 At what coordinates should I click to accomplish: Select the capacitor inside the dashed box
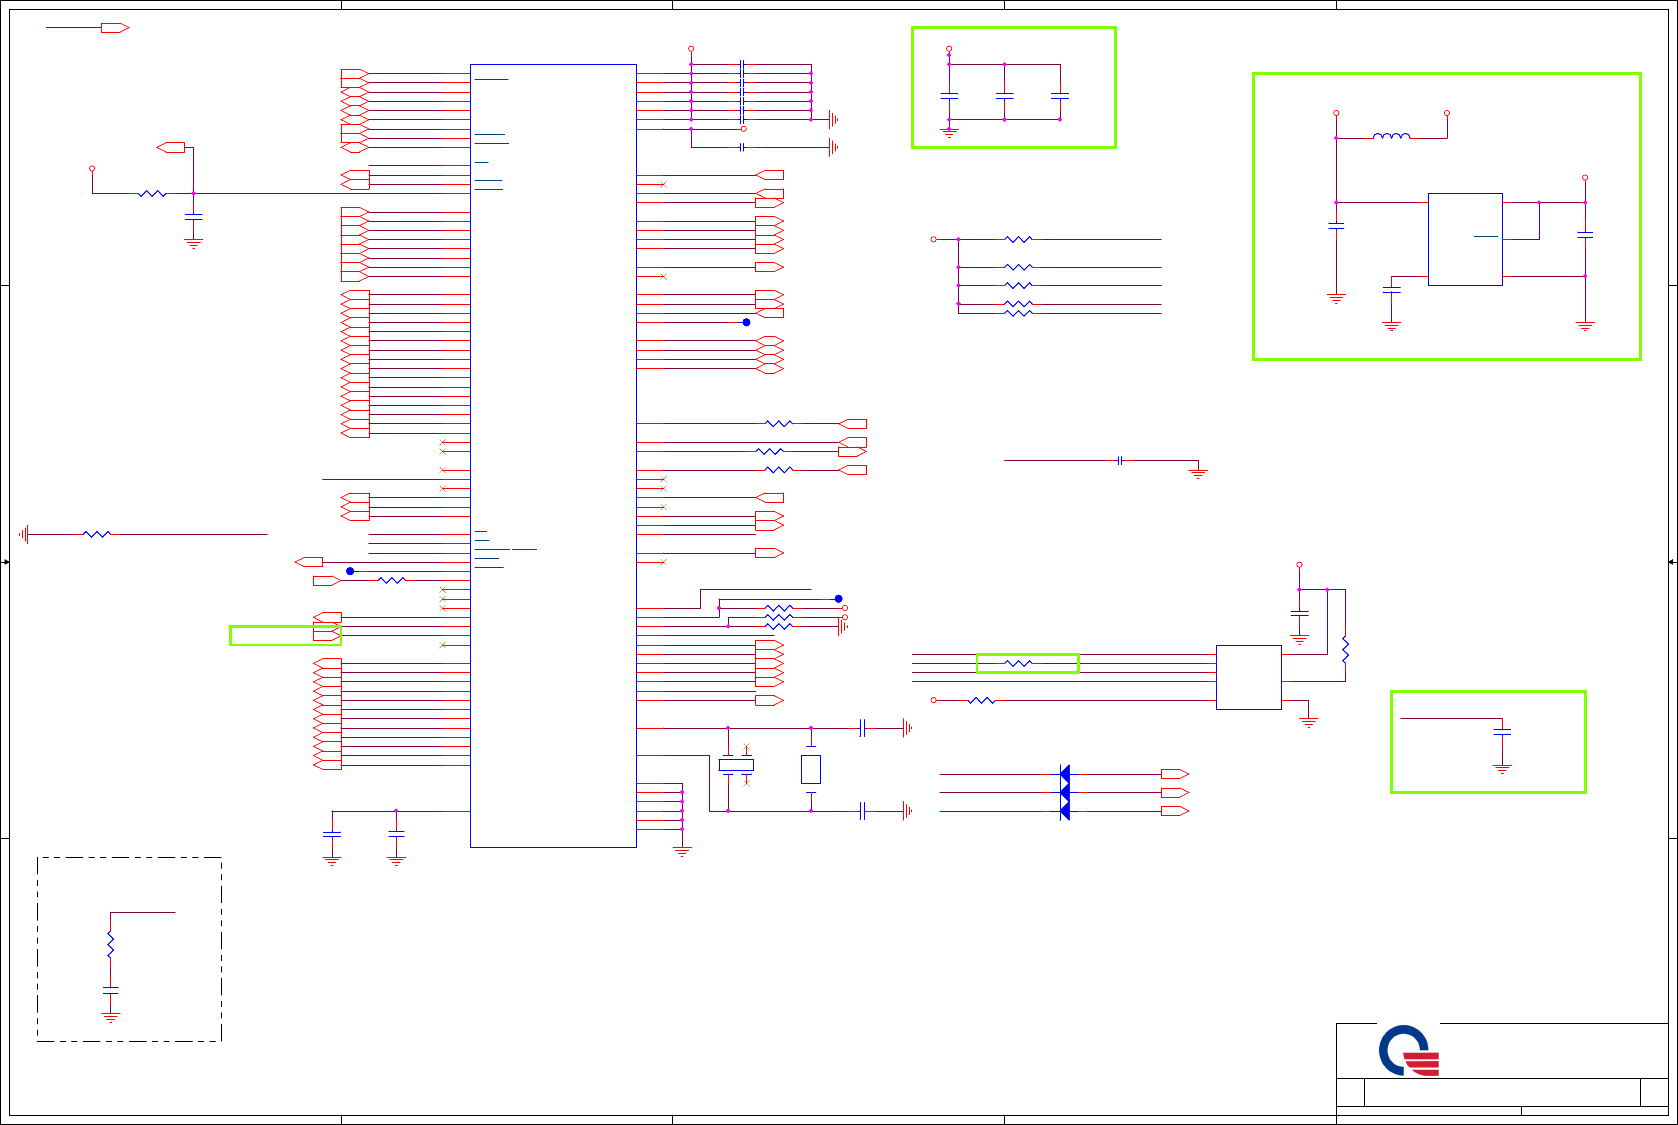click(x=110, y=990)
